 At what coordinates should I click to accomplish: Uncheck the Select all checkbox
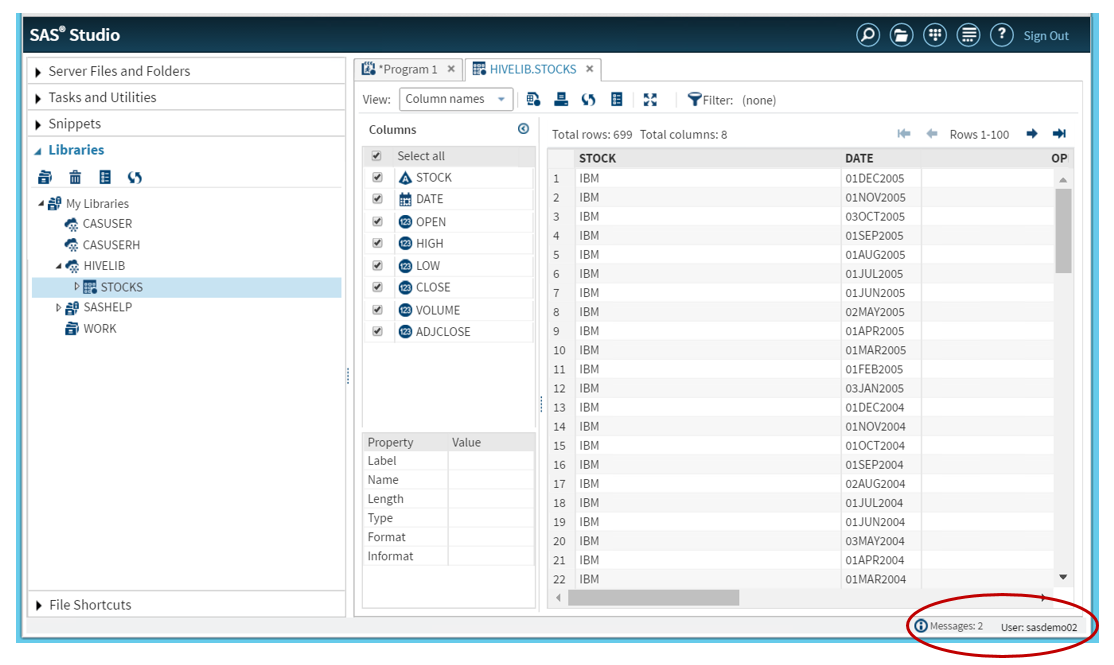tap(377, 156)
